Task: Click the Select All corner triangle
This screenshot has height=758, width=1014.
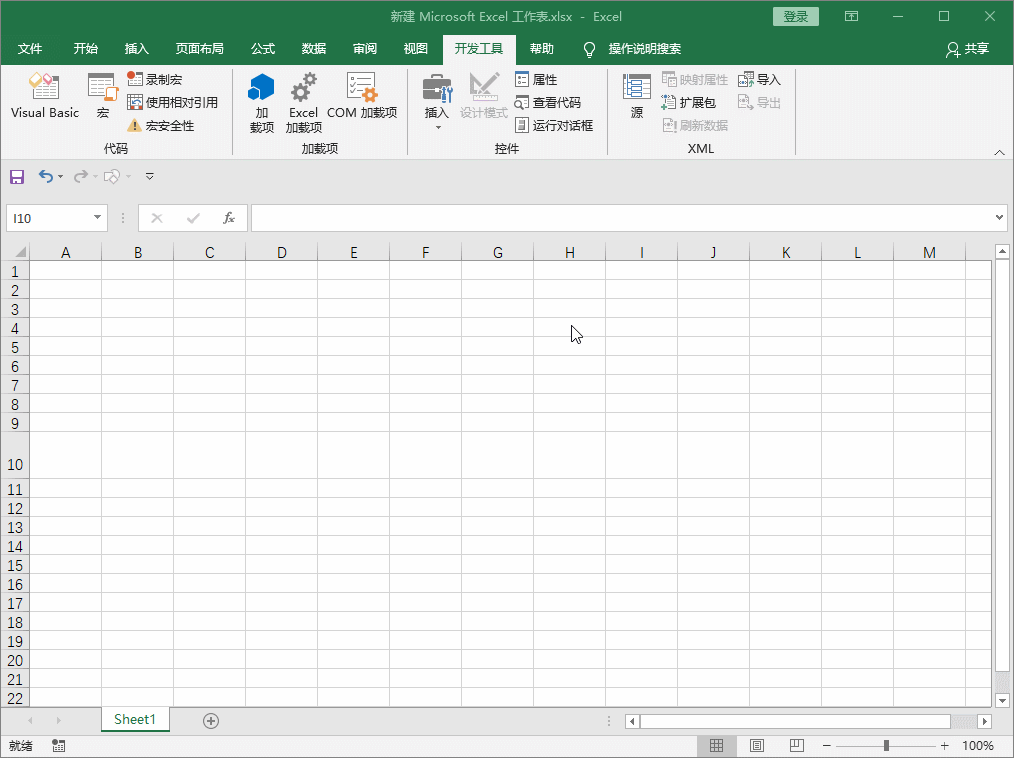Action: pos(20,252)
